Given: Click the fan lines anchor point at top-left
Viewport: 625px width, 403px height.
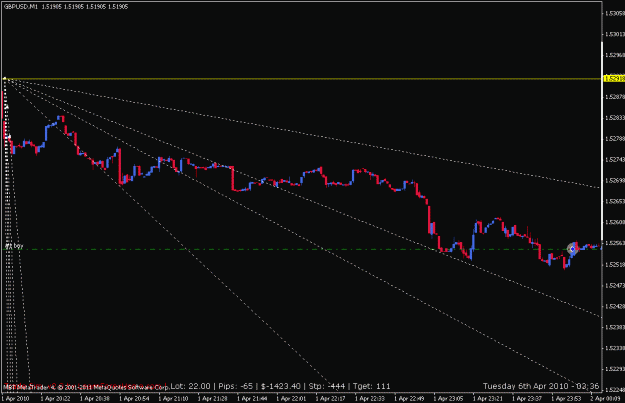Looking at the screenshot, I should pos(5,79).
